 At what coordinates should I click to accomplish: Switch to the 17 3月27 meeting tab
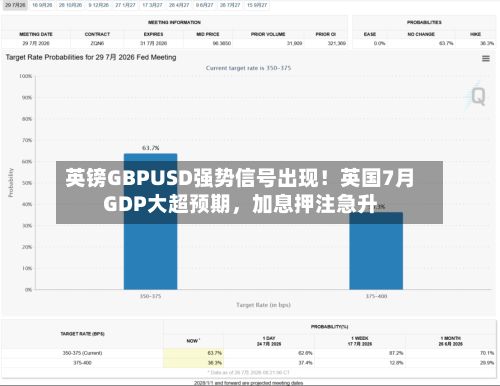coord(152,5)
